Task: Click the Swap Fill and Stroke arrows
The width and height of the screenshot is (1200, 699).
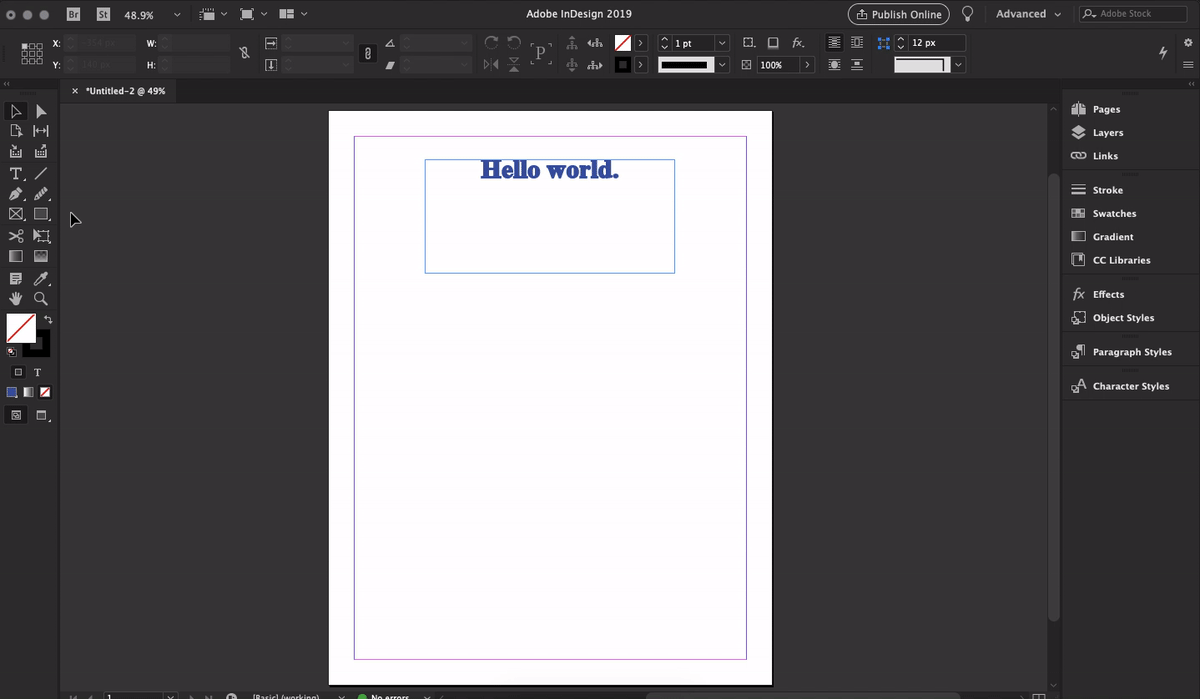Action: 47,319
